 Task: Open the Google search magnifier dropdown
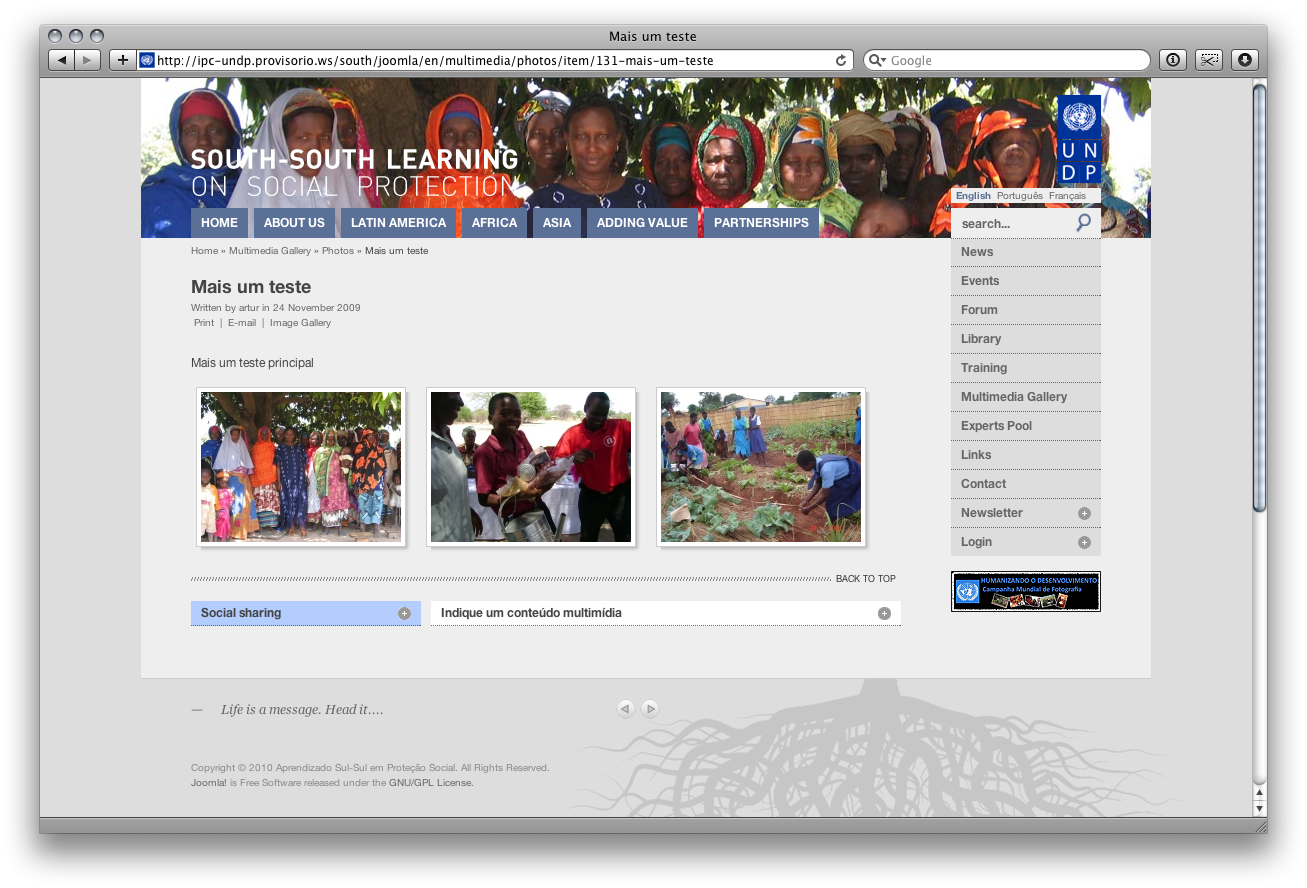[877, 60]
